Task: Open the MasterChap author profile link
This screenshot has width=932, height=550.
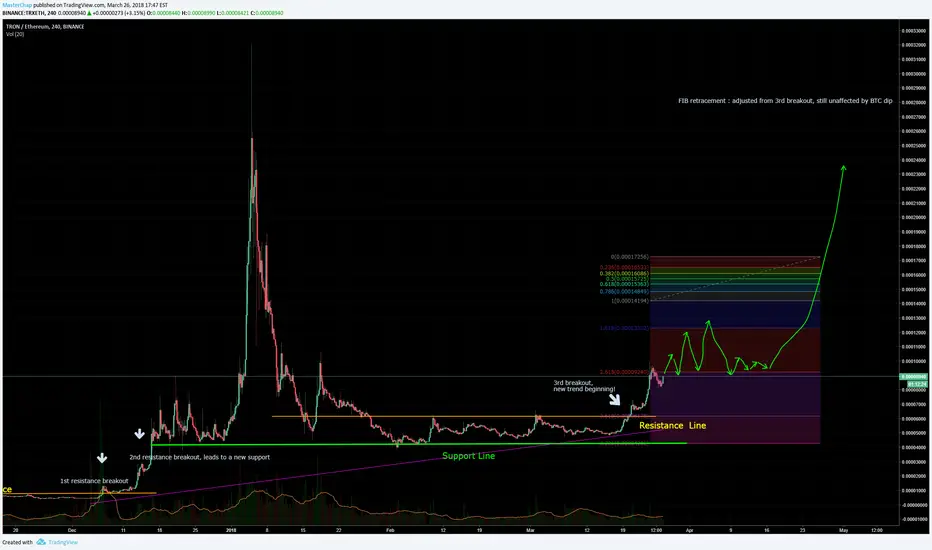Action: click(x=17, y=5)
